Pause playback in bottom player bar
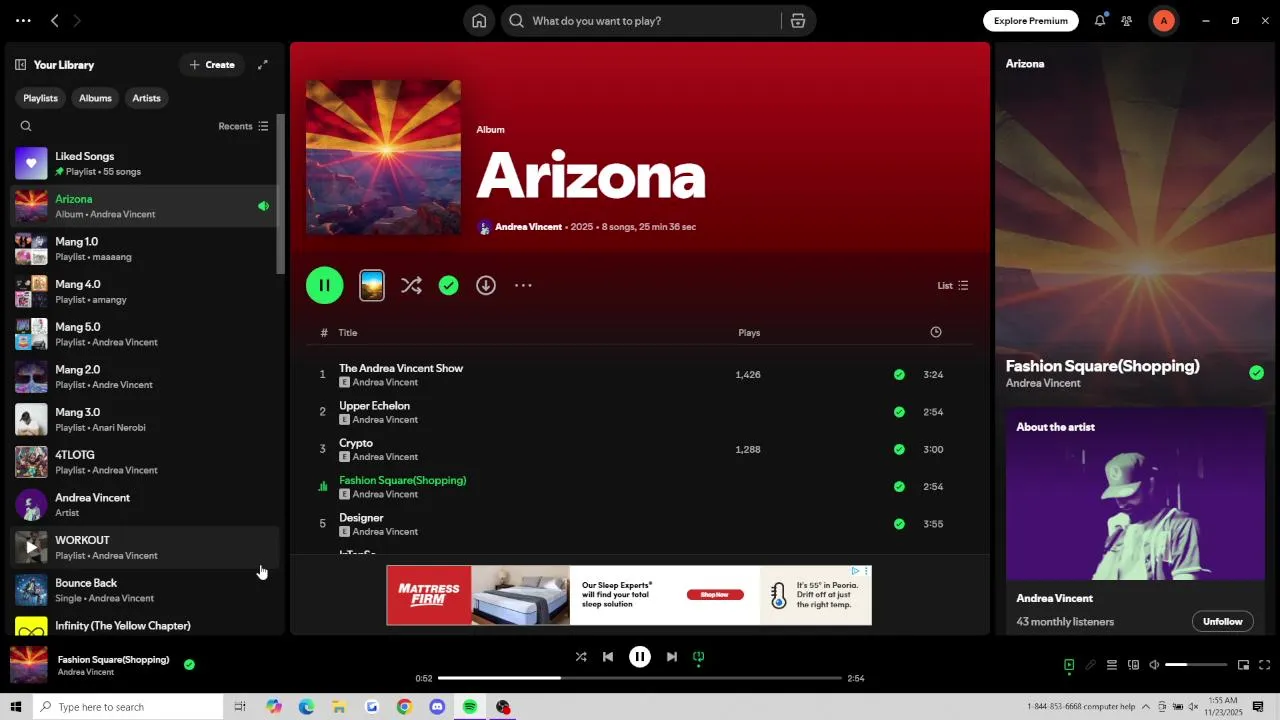The height and width of the screenshot is (720, 1280). click(x=640, y=657)
